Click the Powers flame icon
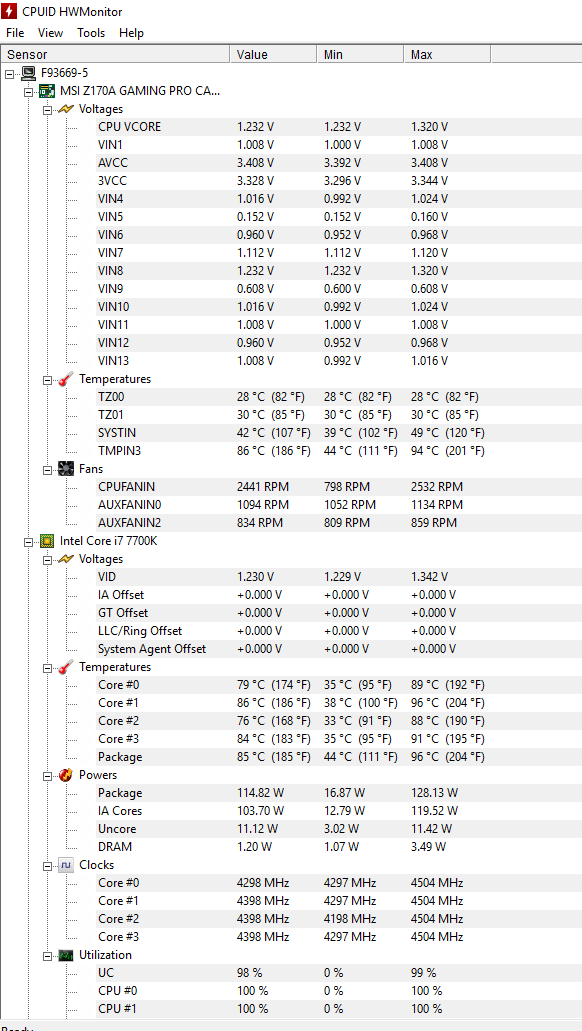The height and width of the screenshot is (1031, 582). click(x=65, y=775)
